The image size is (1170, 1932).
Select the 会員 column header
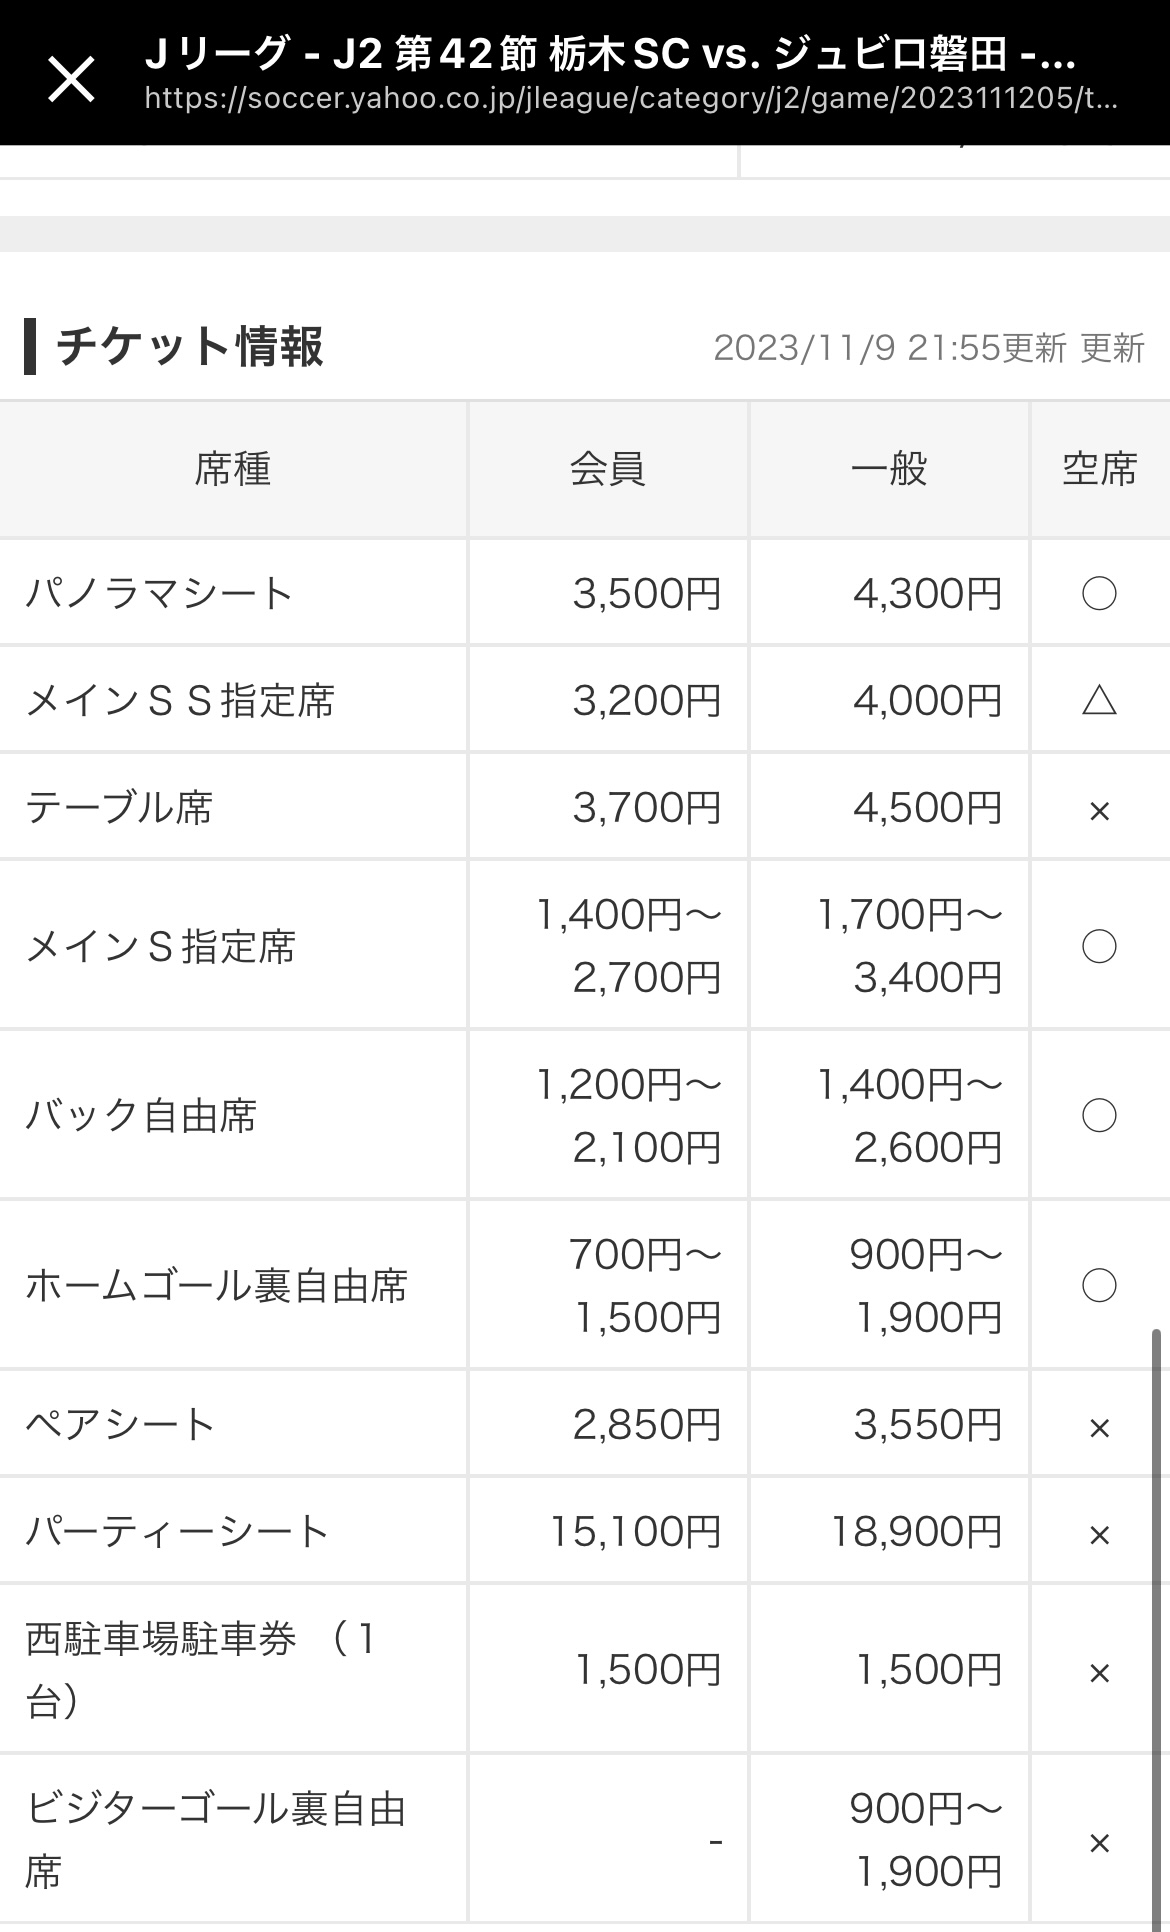click(x=608, y=469)
